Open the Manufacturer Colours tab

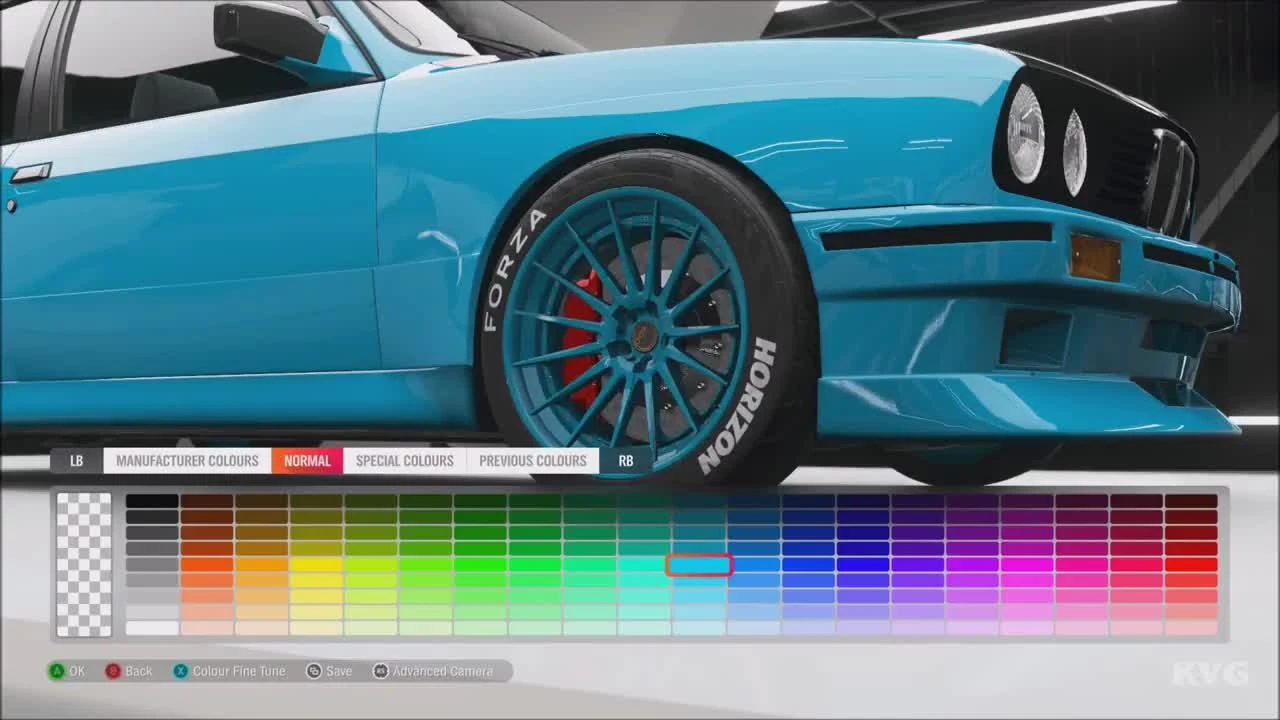[187, 461]
